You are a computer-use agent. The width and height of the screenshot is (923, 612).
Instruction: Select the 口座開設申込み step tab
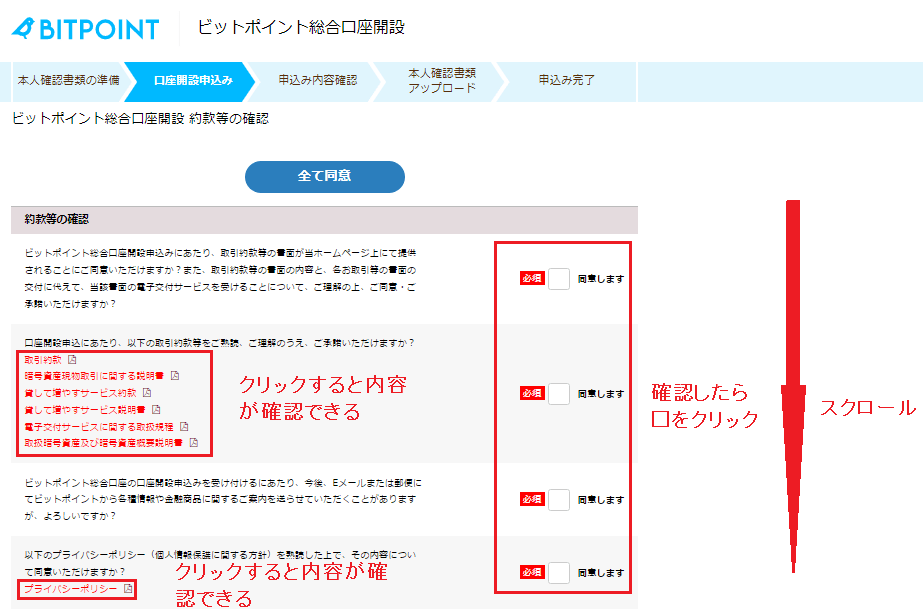tap(193, 81)
